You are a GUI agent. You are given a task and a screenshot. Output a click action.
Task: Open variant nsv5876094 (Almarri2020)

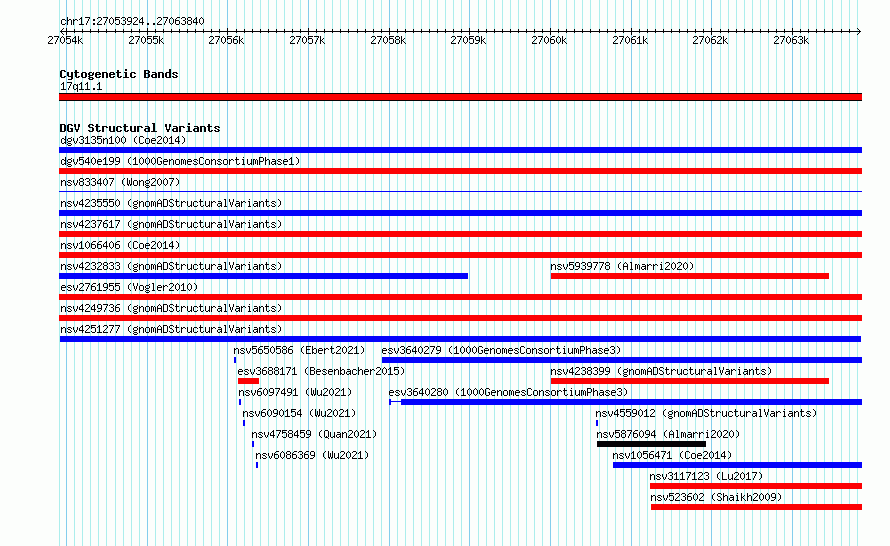(668, 434)
